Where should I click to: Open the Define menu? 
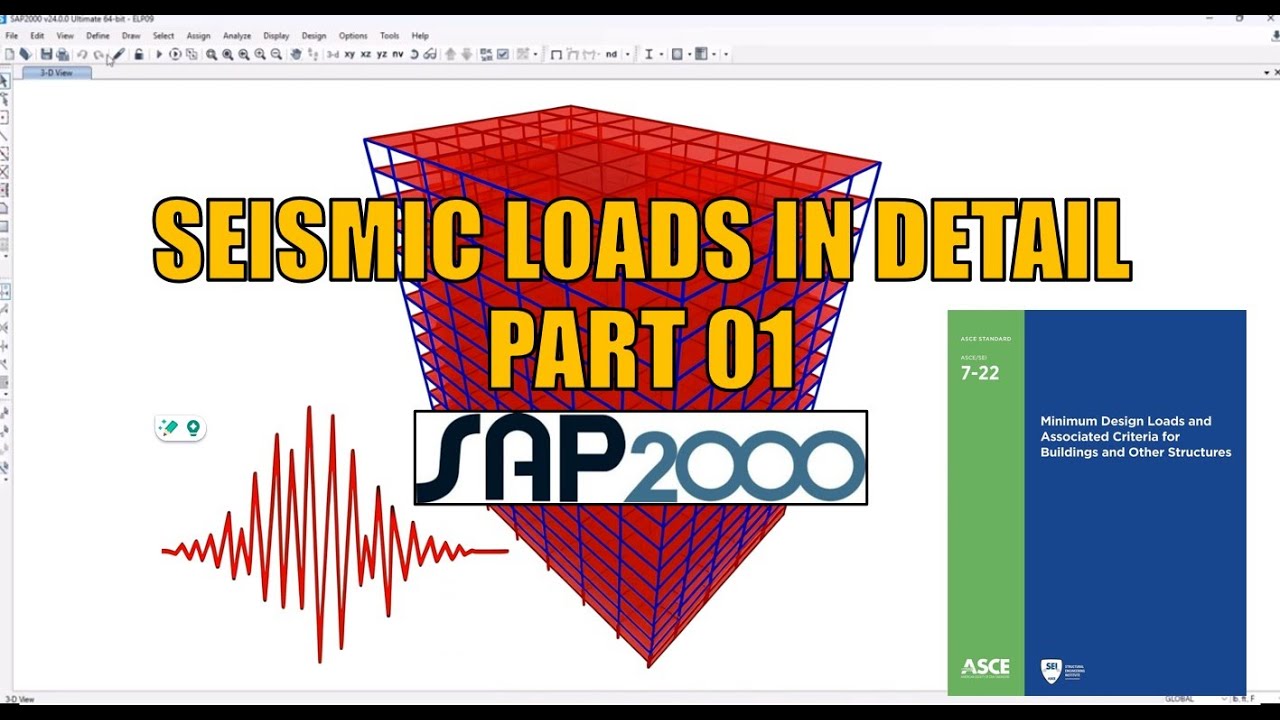click(x=98, y=36)
